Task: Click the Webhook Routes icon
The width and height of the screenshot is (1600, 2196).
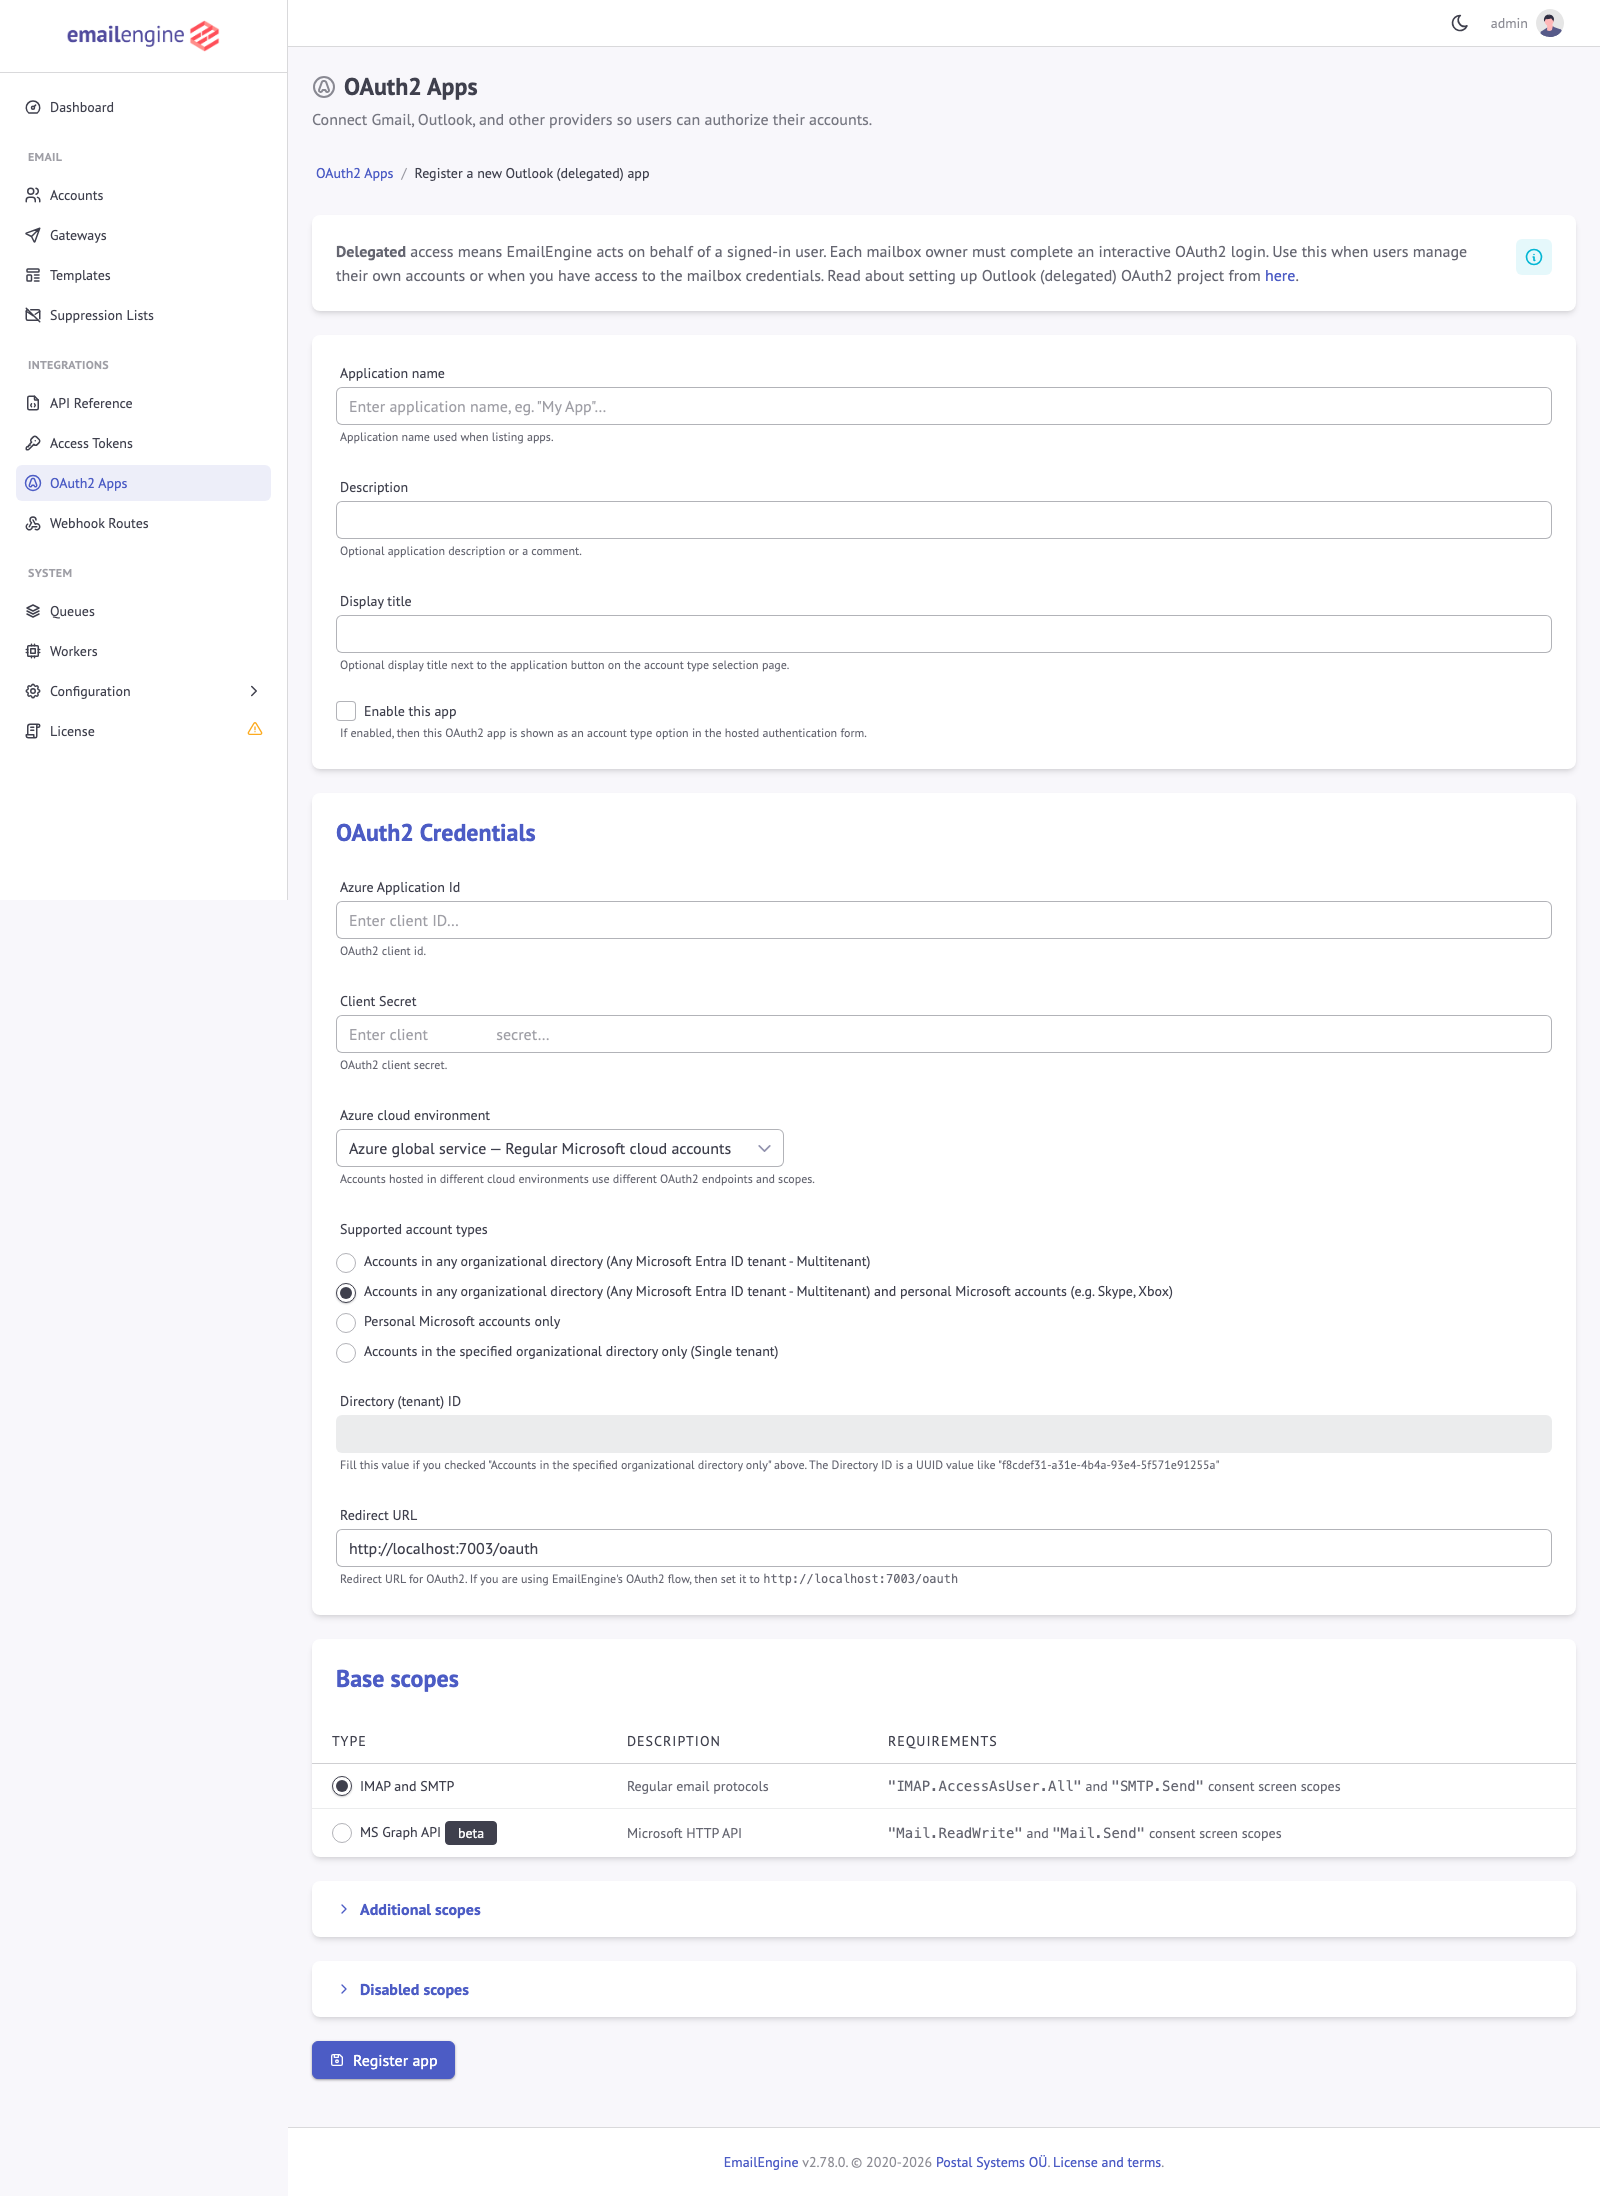Action: [x=33, y=523]
